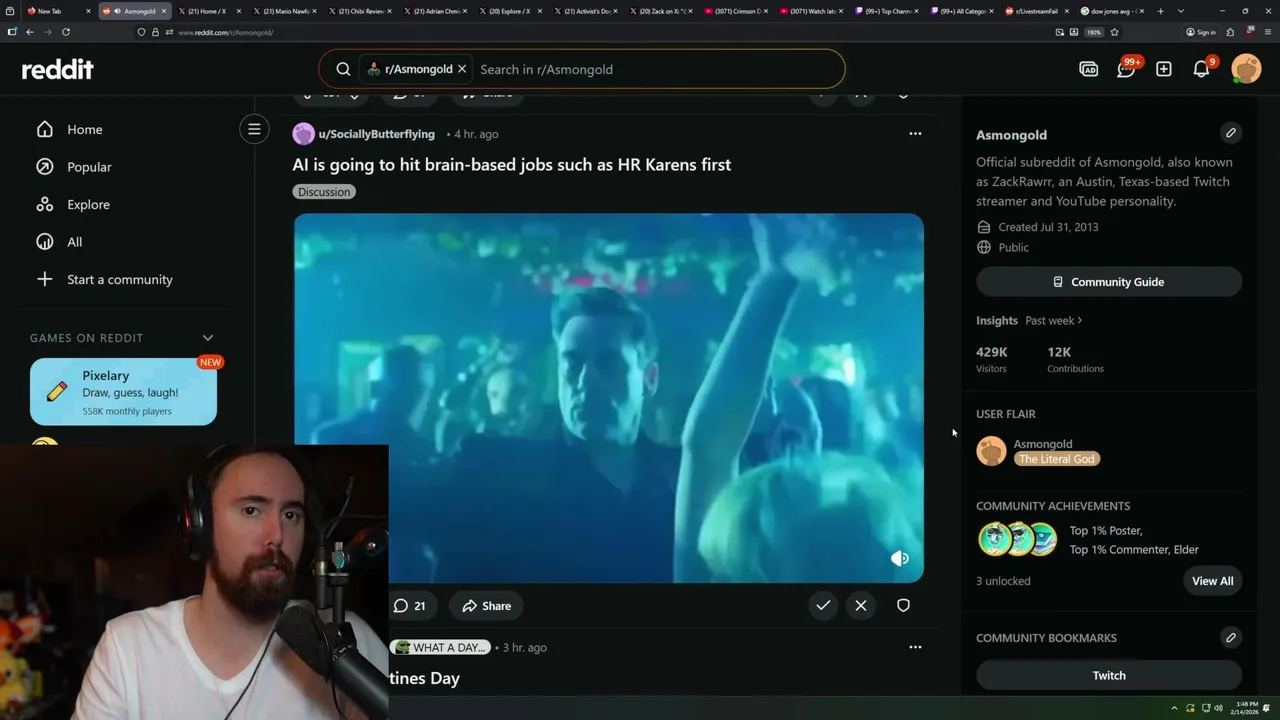Image resolution: width=1280 pixels, height=720 pixels.
Task: Expand the Insights Past week link
Action: 1054,320
